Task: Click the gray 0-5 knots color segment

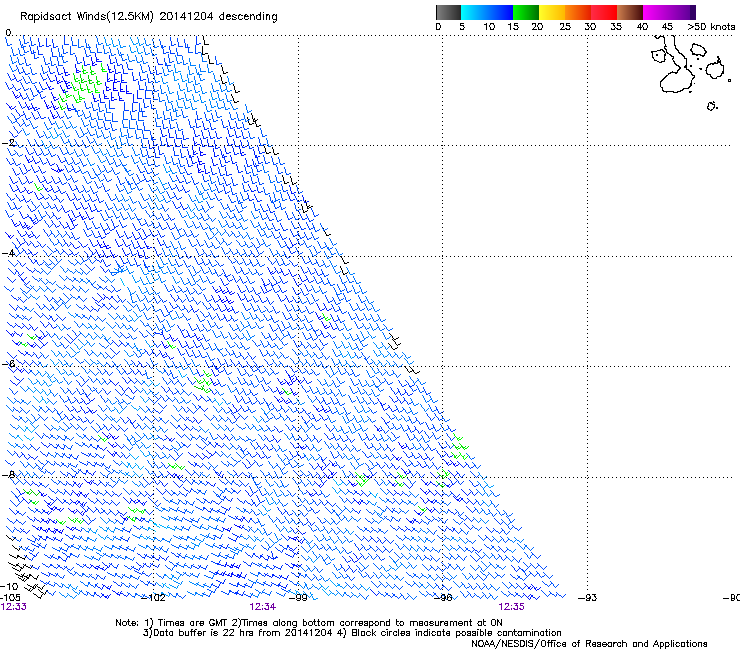Action: (x=448, y=12)
